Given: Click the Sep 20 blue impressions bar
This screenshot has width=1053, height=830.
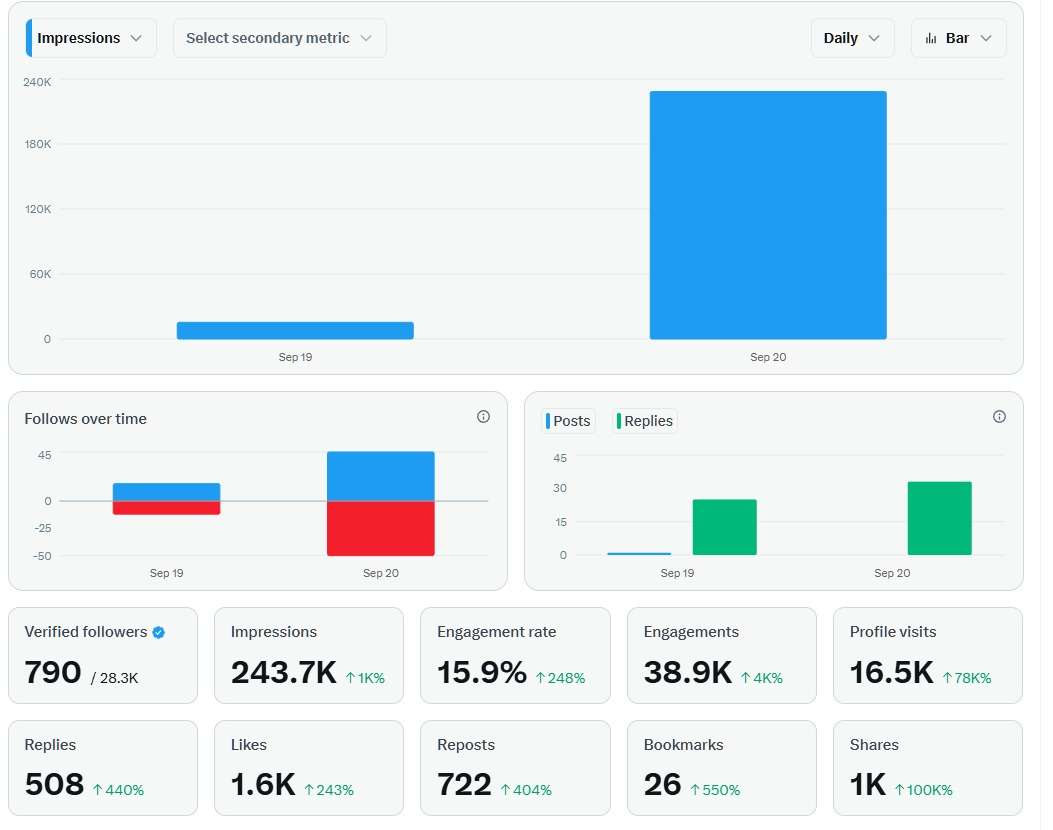Looking at the screenshot, I should point(767,215).
